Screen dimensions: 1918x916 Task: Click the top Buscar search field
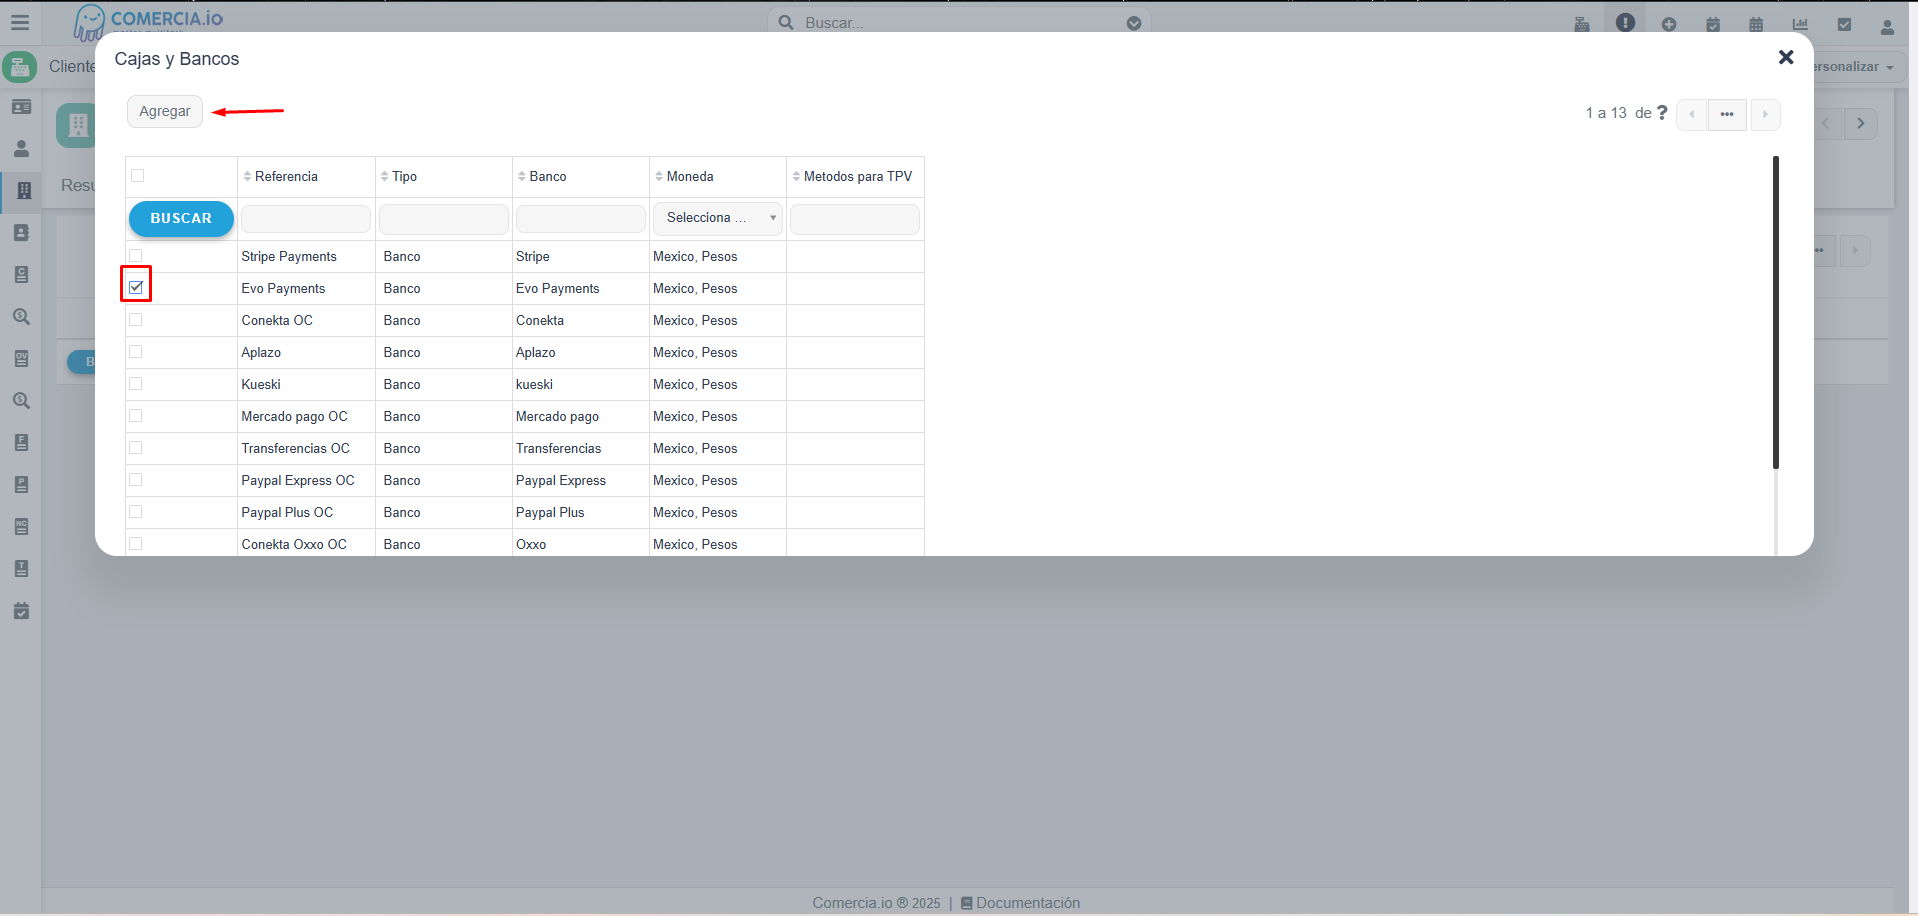coord(960,23)
